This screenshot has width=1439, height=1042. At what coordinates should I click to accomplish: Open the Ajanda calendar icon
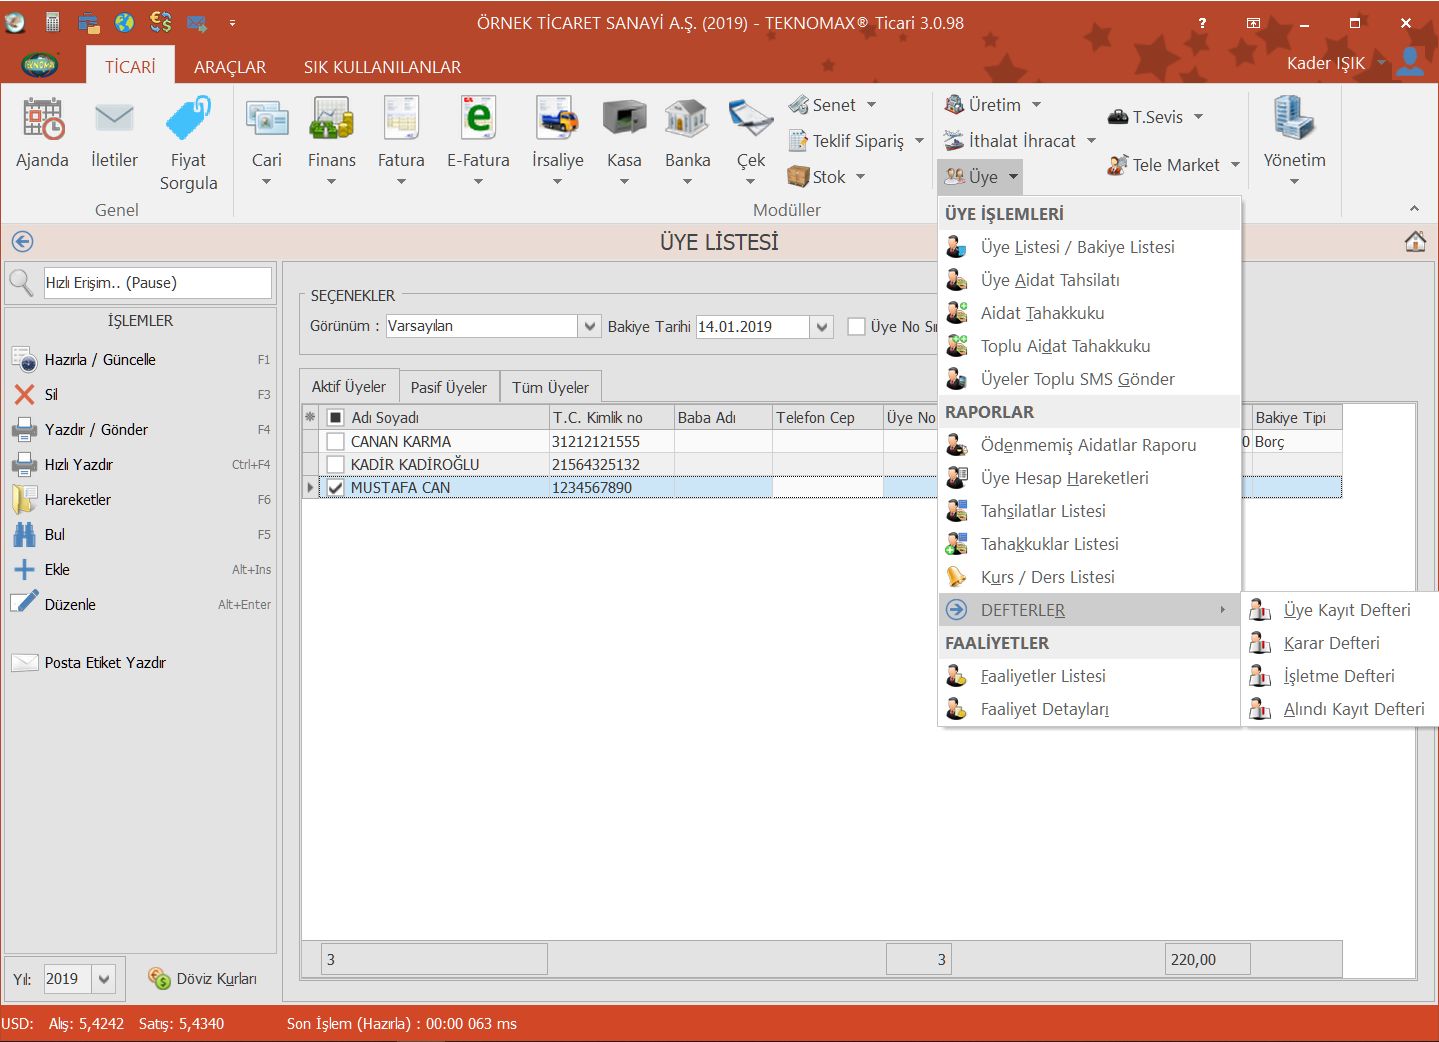42,120
